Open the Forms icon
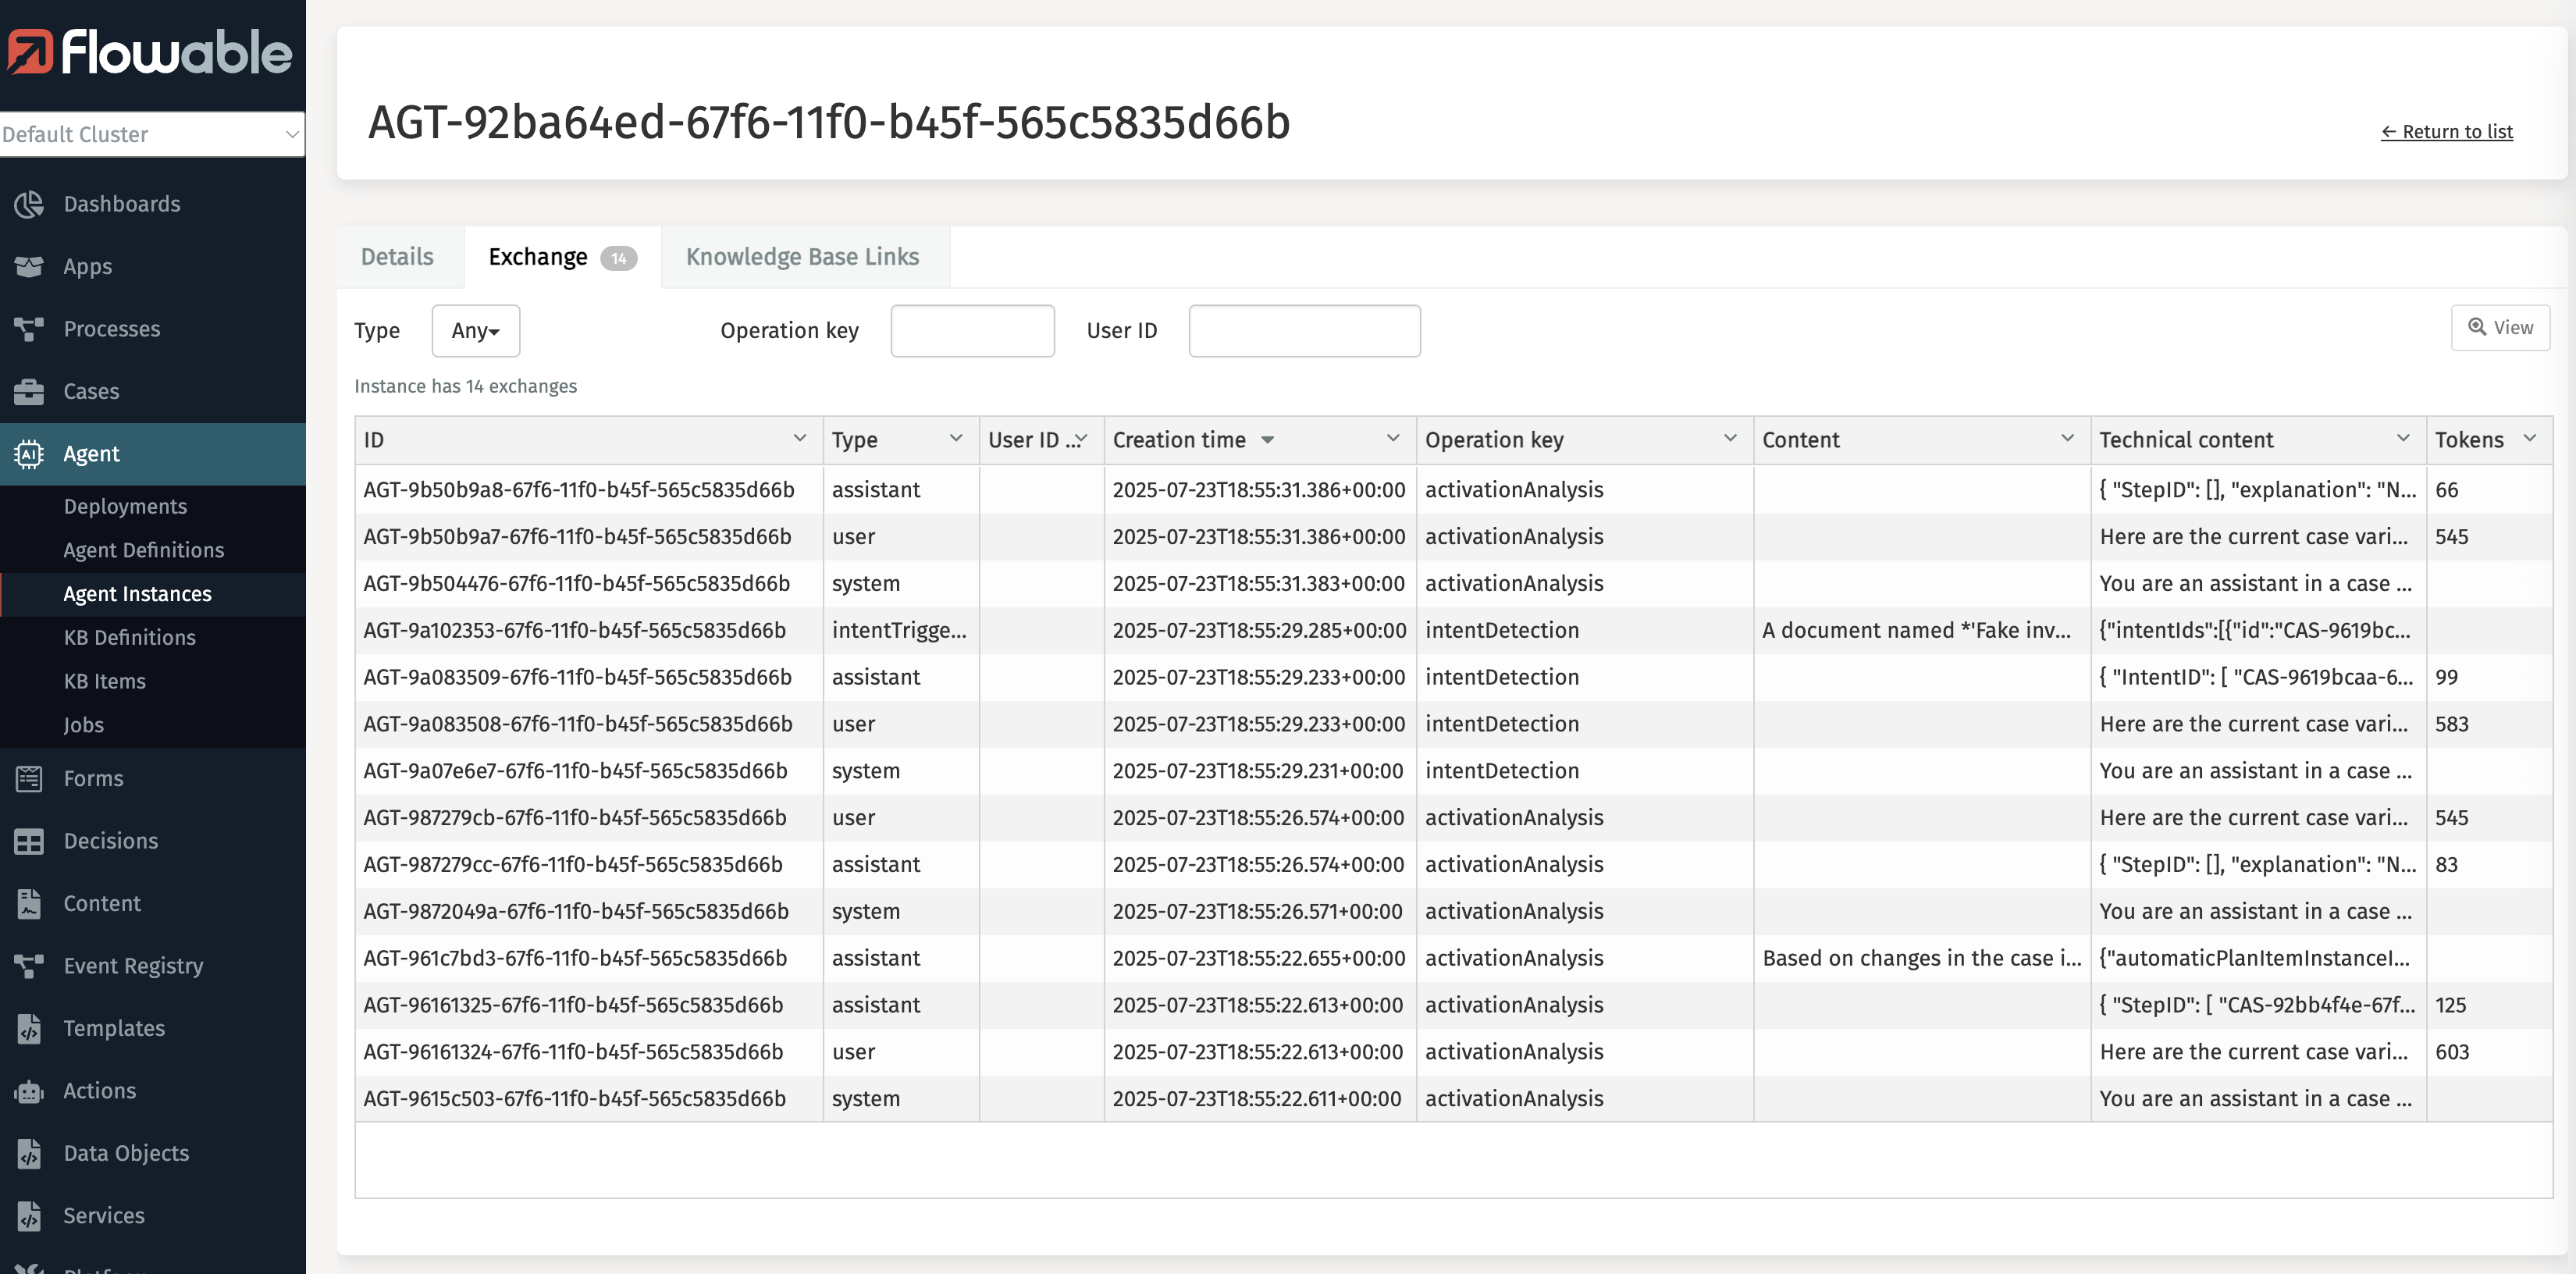 [29, 777]
